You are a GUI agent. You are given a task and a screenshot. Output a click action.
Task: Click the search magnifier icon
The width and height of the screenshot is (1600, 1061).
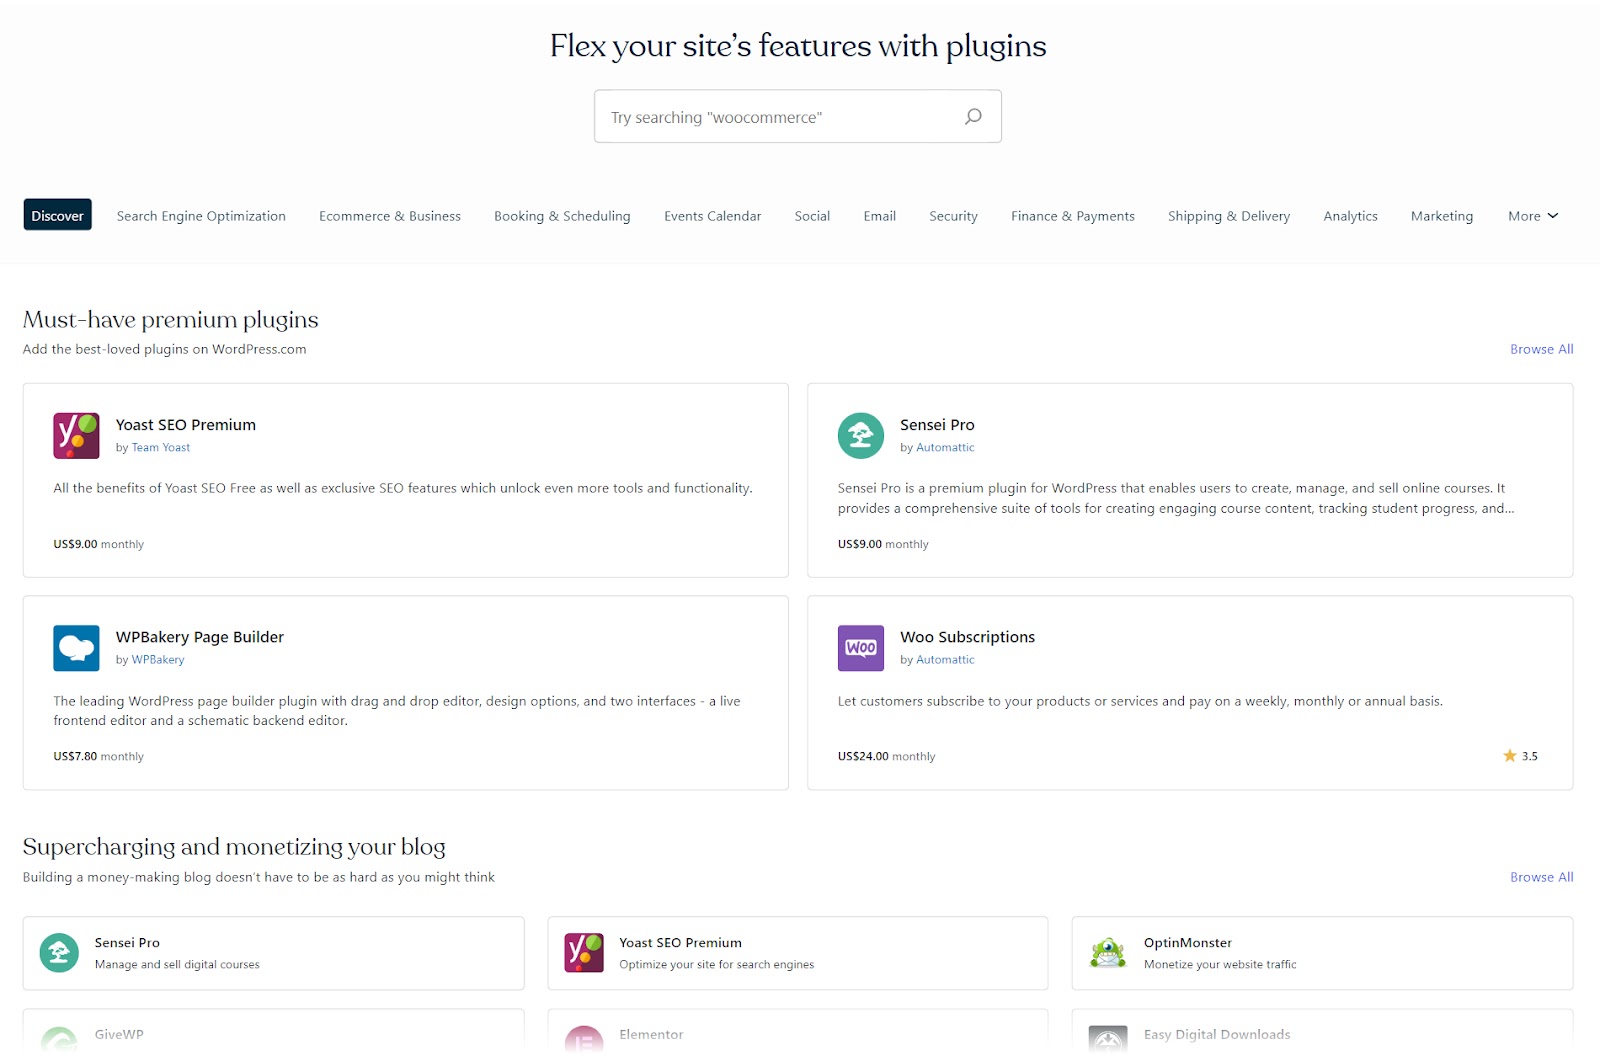coord(973,116)
